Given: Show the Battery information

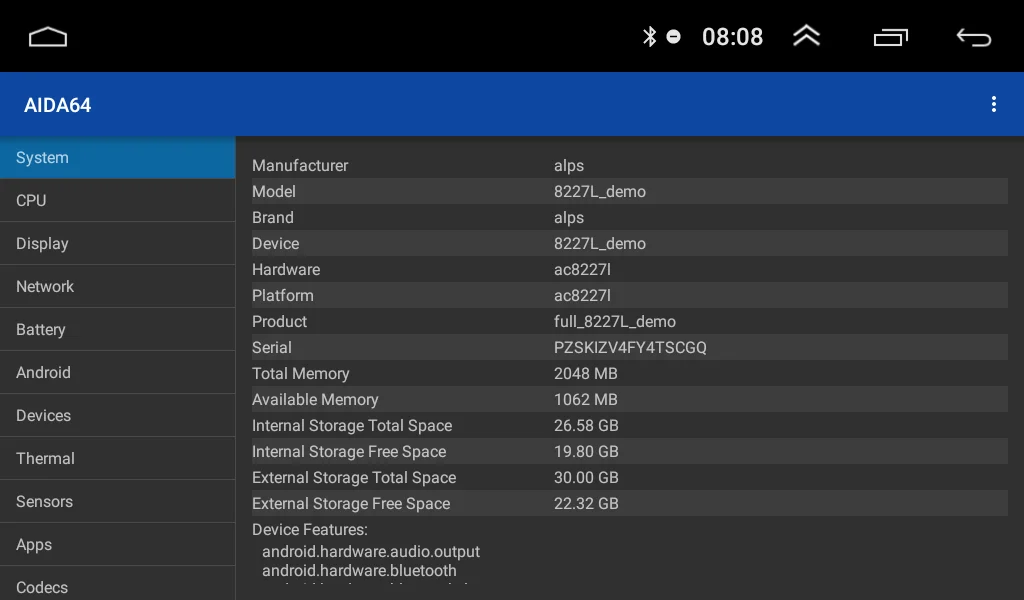Looking at the screenshot, I should (117, 330).
